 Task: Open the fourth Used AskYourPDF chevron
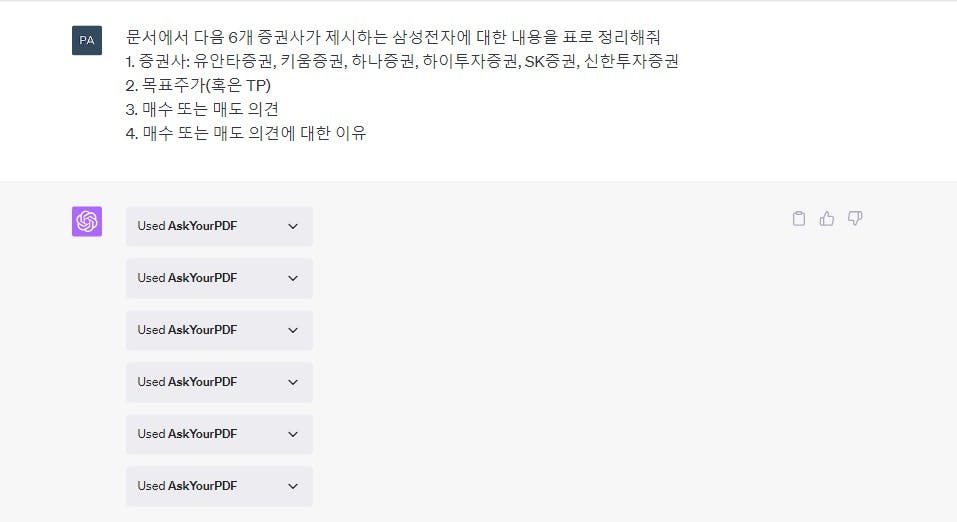[x=293, y=382]
